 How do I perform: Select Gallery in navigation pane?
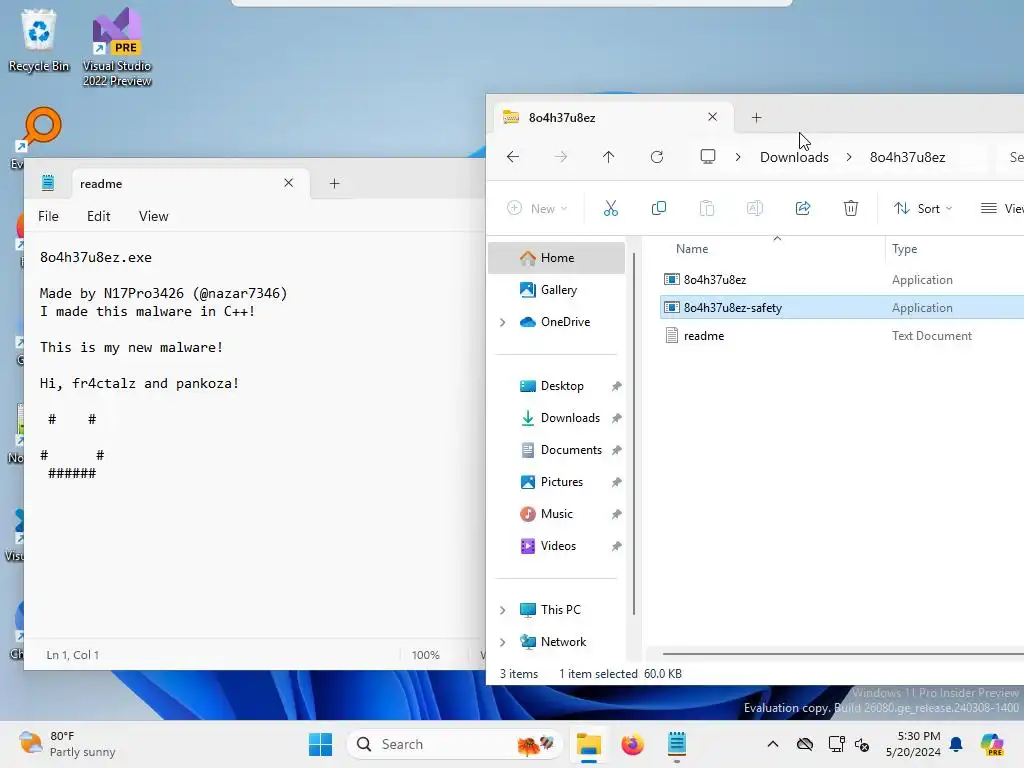pyautogui.click(x=556, y=290)
